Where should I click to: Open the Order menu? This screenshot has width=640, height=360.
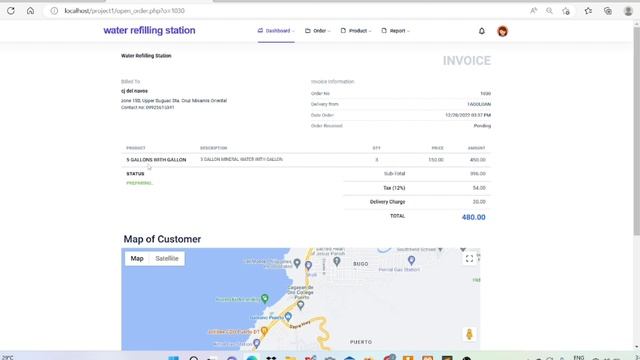coord(318,31)
